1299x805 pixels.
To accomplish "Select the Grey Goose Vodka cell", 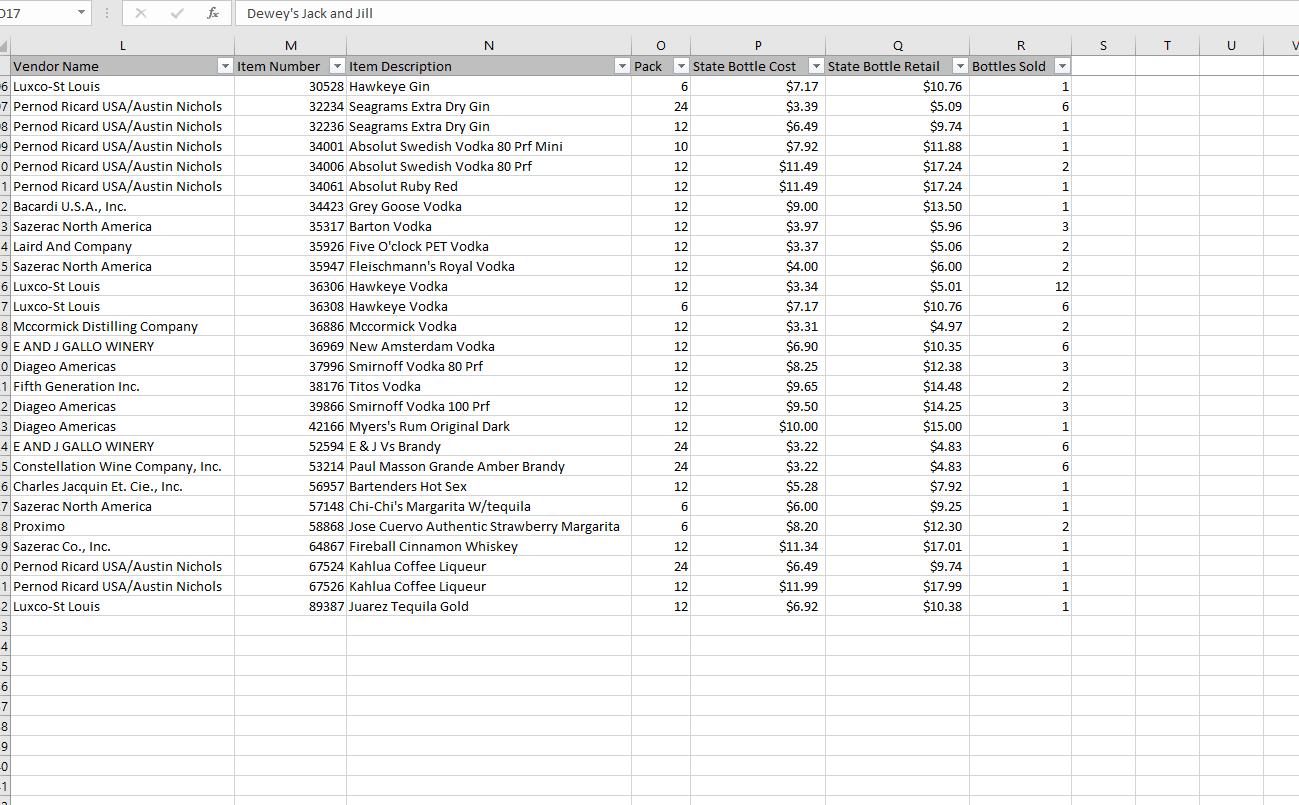I will pos(489,206).
